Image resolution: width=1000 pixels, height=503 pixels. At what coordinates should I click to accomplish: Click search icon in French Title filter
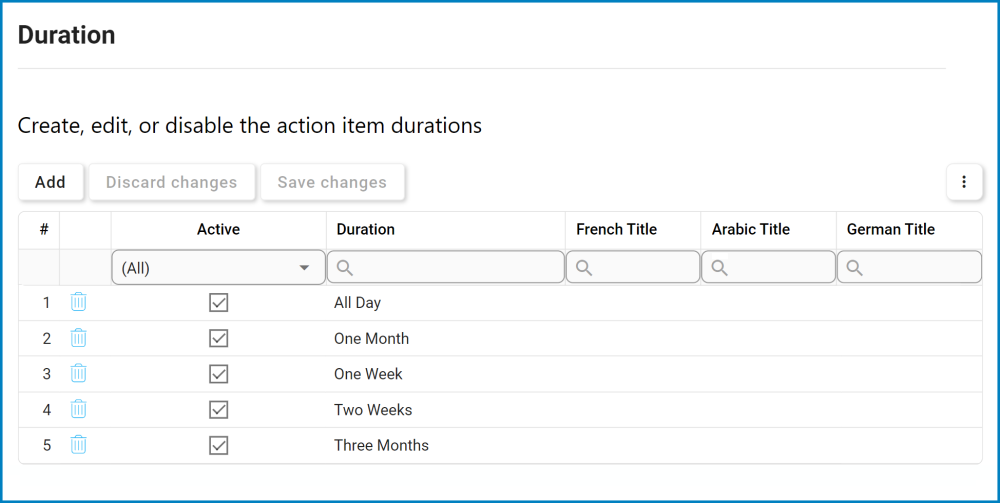click(584, 268)
